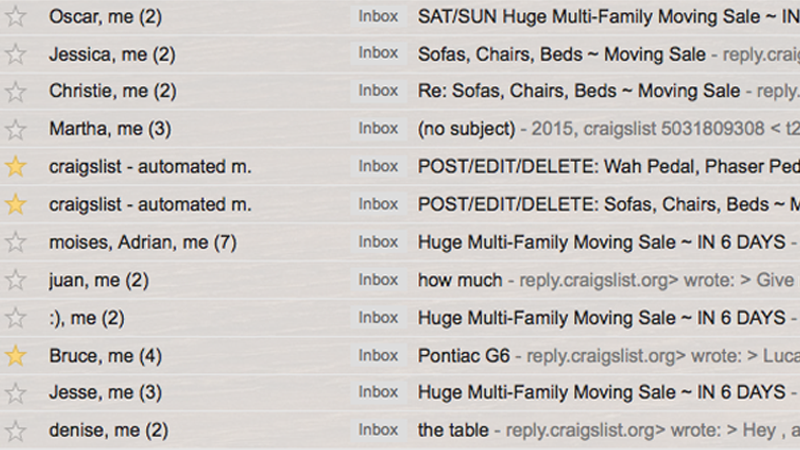The image size is (800, 450).
Task: Open SAT/SUN Huge Multi-Family Moving Sale email
Action: pyautogui.click(x=608, y=17)
